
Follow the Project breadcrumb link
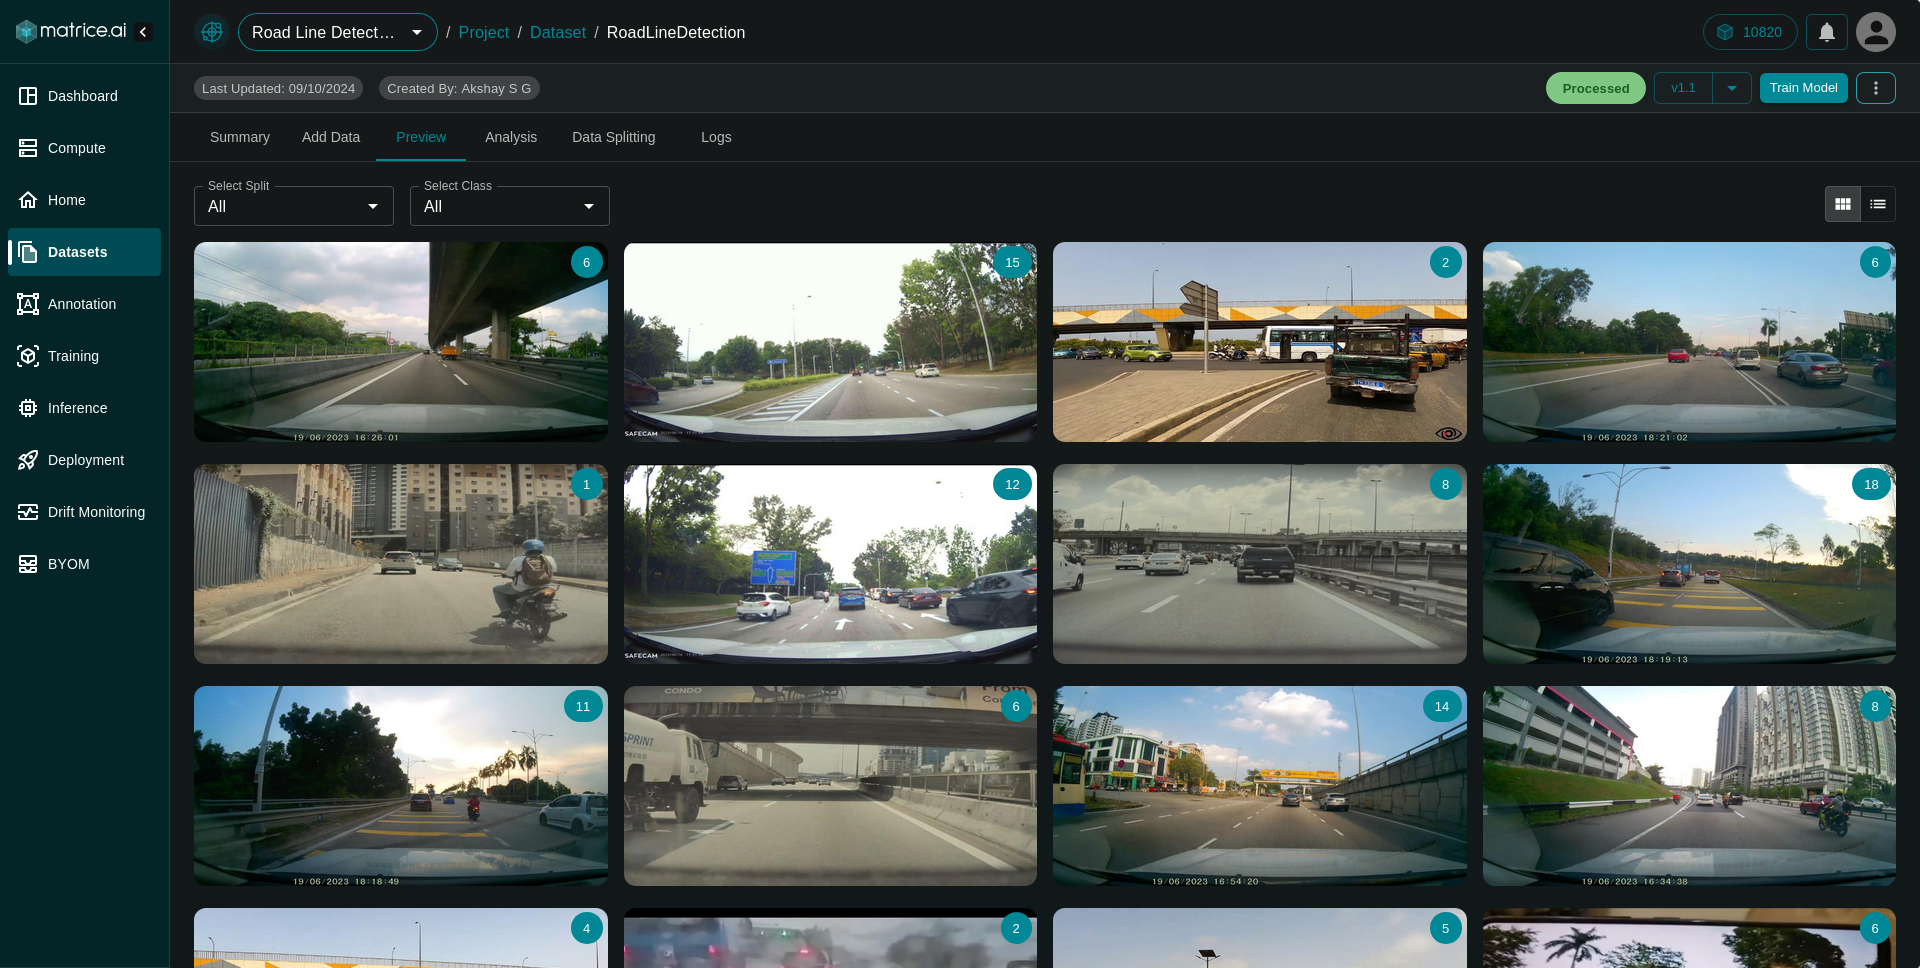(484, 32)
